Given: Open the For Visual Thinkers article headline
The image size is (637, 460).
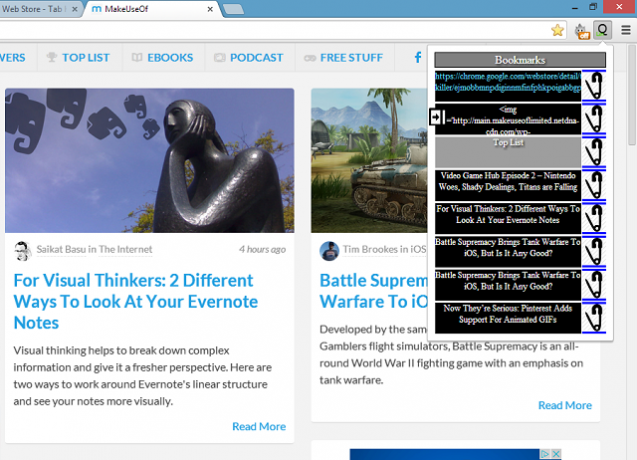Looking at the screenshot, I should 136,302.
